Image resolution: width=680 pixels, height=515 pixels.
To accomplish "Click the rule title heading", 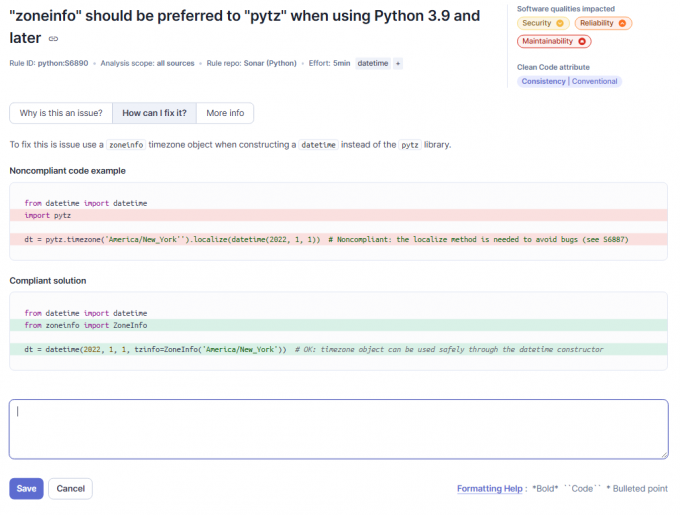I will (245, 27).
